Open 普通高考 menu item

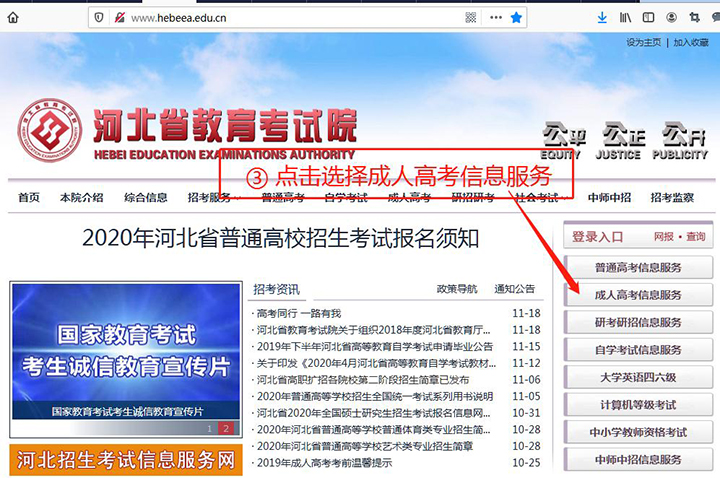click(283, 198)
